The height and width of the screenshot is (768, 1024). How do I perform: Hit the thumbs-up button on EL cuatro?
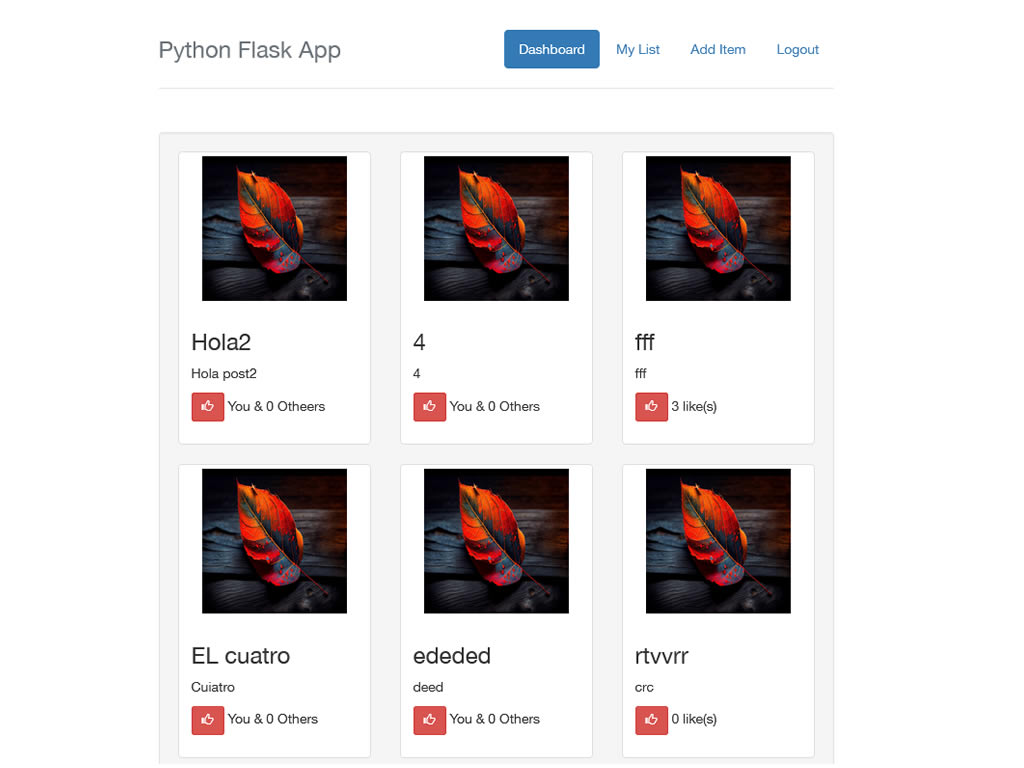tap(207, 720)
